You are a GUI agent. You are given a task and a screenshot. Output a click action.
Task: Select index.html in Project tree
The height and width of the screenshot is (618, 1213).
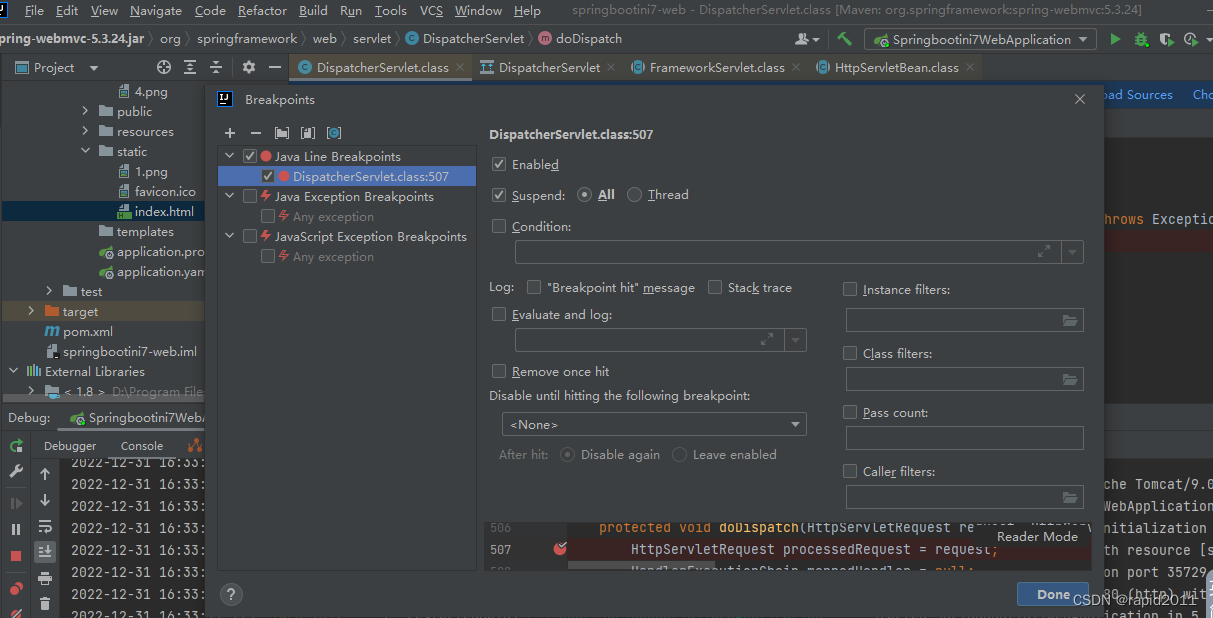click(164, 211)
